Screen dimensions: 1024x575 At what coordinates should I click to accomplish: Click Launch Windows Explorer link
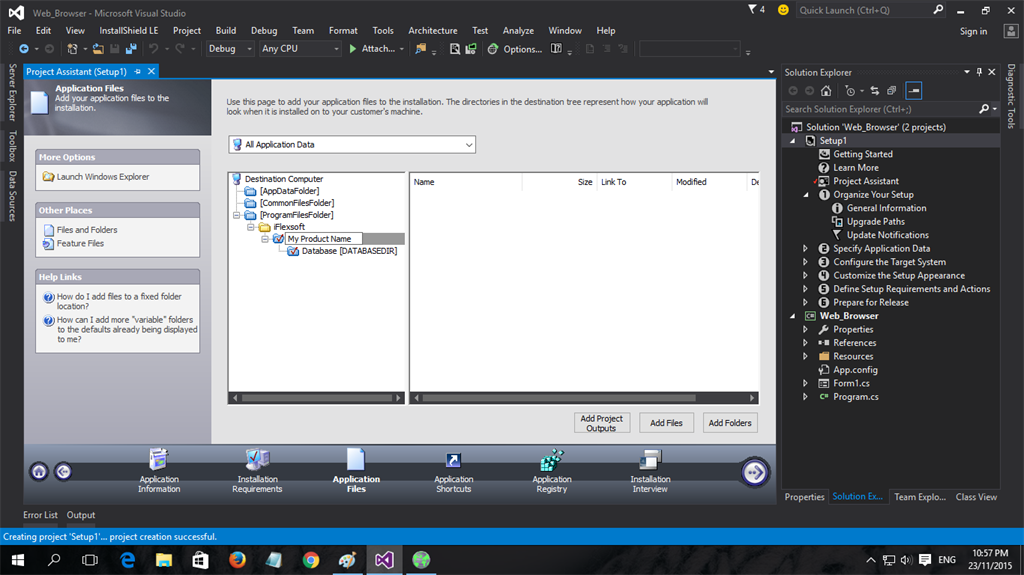[103, 176]
